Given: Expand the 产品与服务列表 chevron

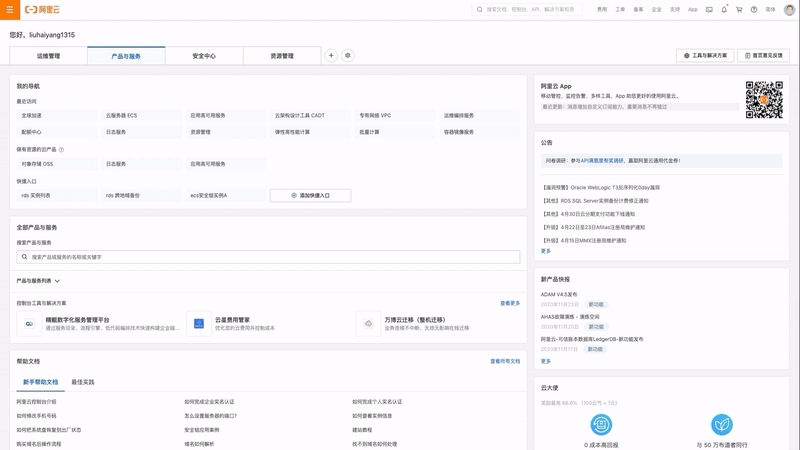Looking at the screenshot, I should point(57,281).
